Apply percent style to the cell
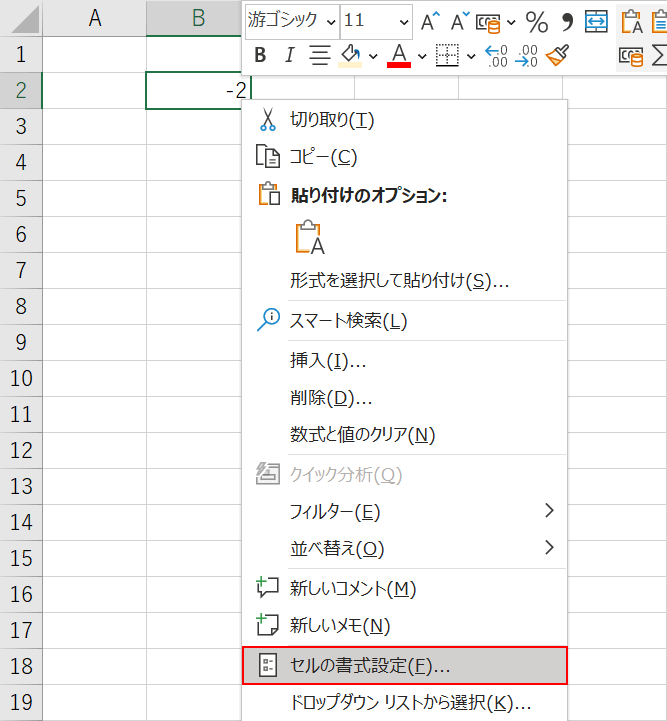The image size is (667, 721). 536,22
